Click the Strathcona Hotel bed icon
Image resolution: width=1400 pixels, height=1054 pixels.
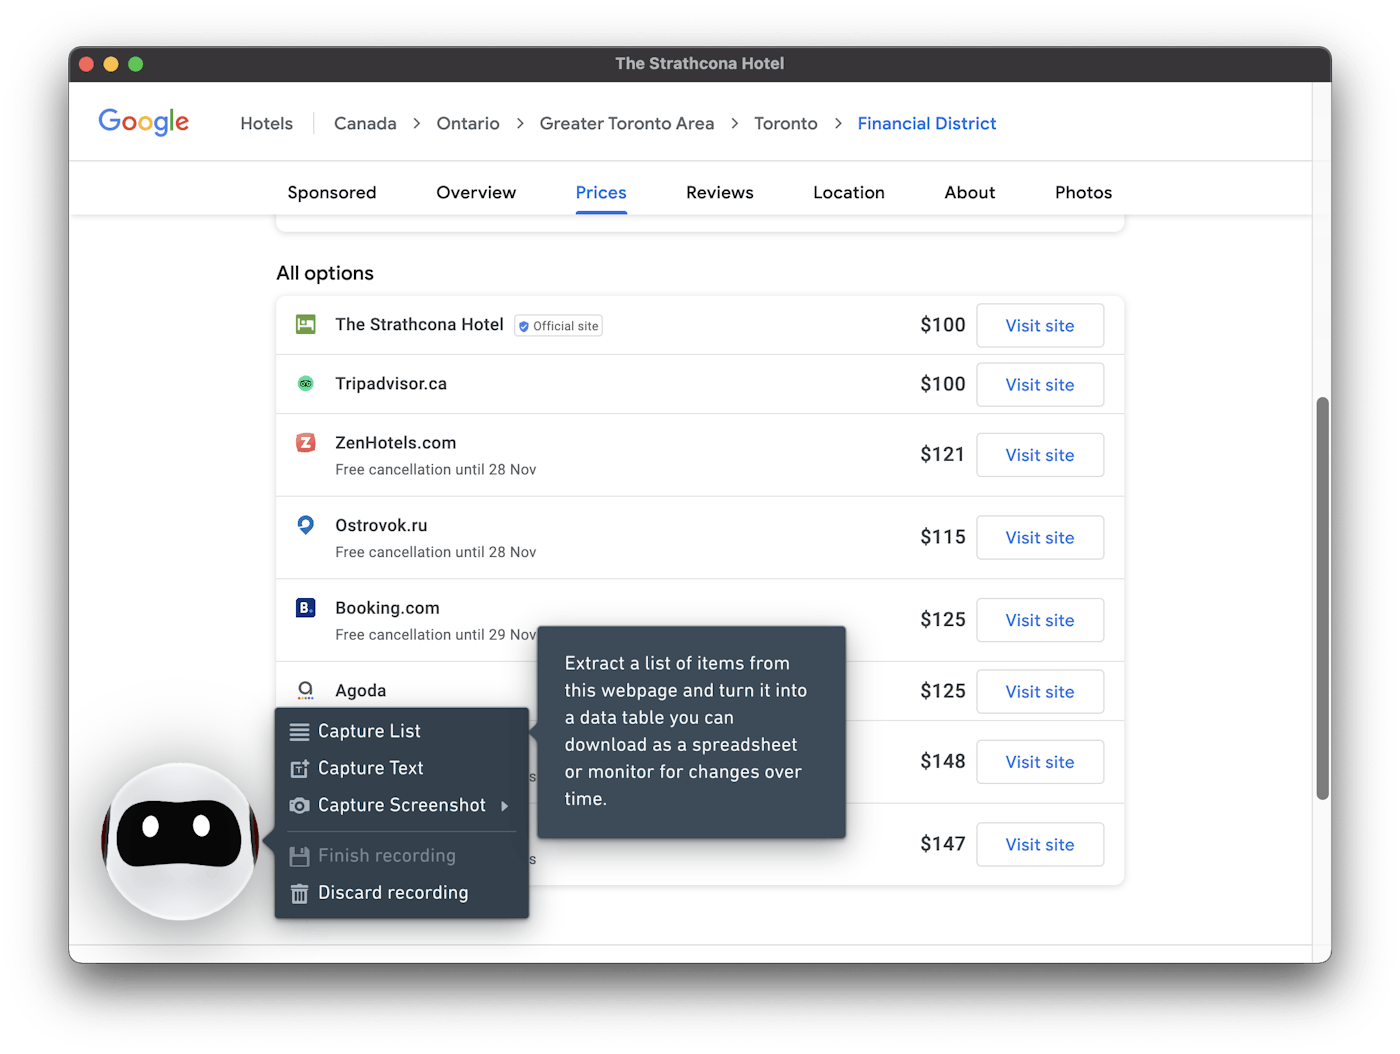tap(306, 324)
